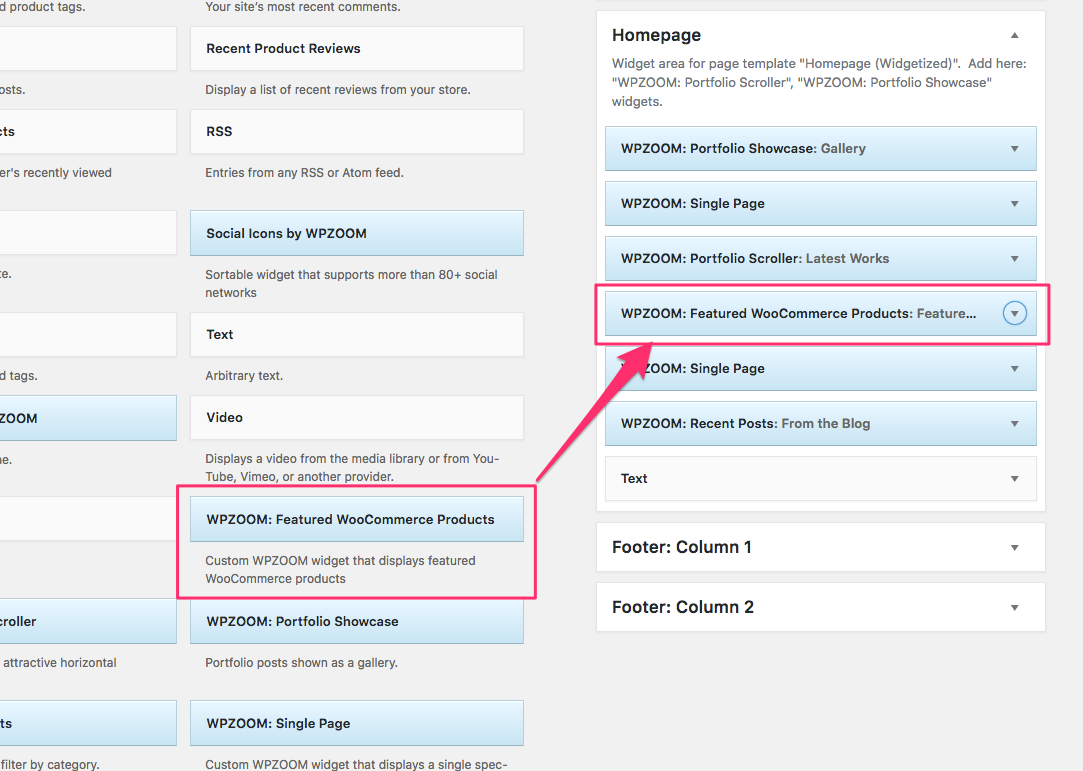The width and height of the screenshot is (1083, 771).
Task: Expand Footer: Column 2 widget area
Action: (1014, 608)
